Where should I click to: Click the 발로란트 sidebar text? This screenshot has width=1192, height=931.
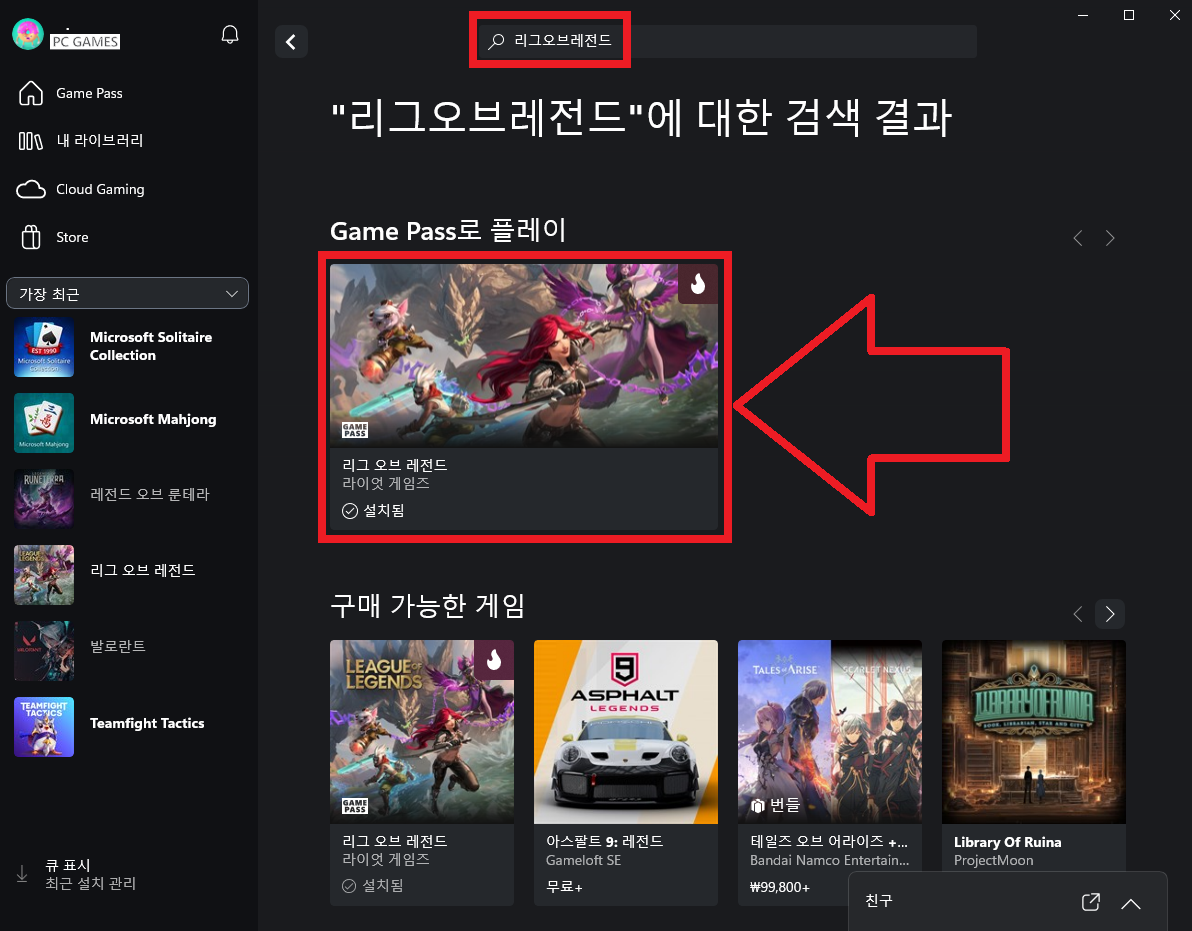coord(118,646)
